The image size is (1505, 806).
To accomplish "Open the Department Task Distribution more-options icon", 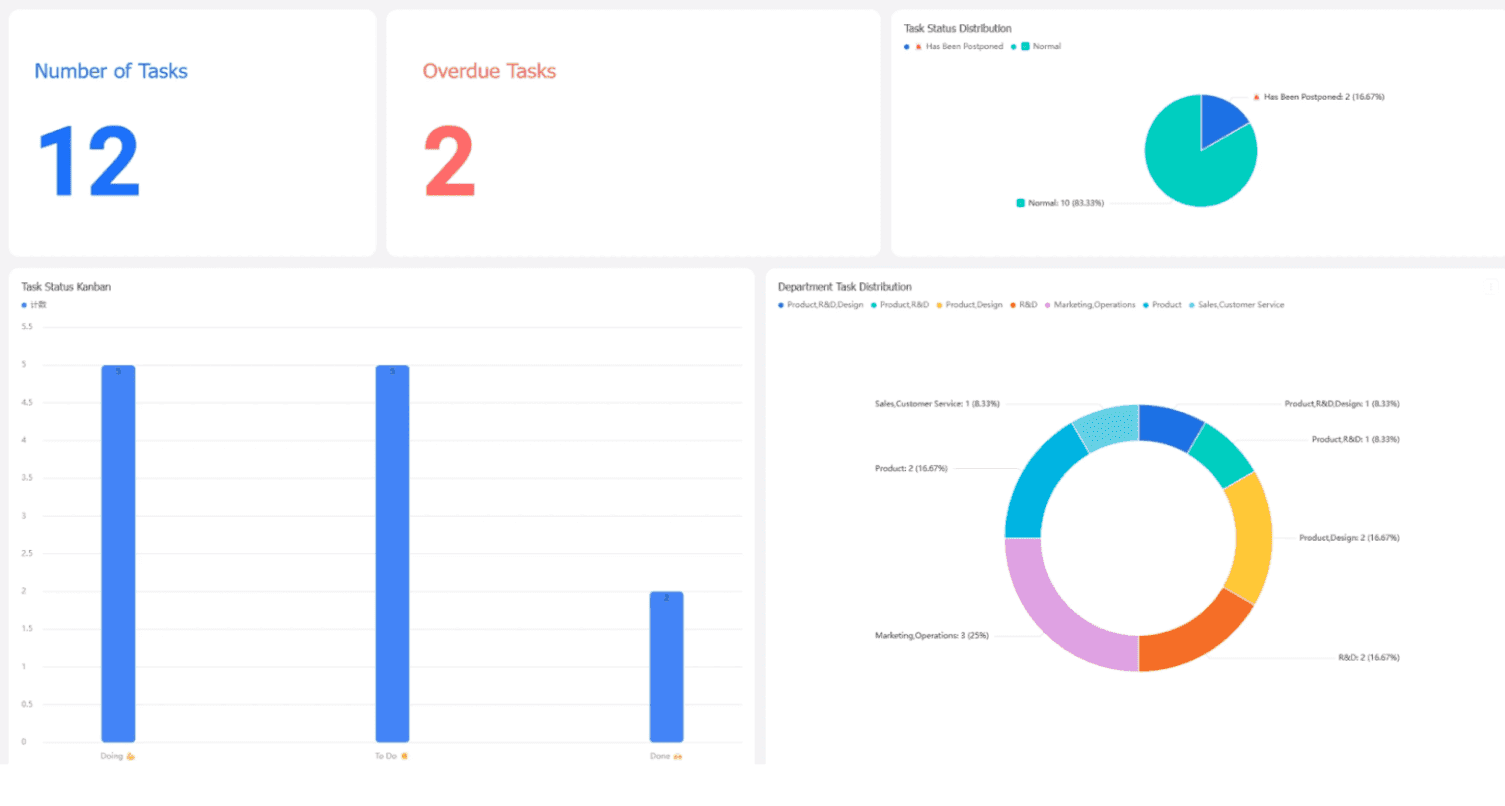I will click(x=1489, y=287).
